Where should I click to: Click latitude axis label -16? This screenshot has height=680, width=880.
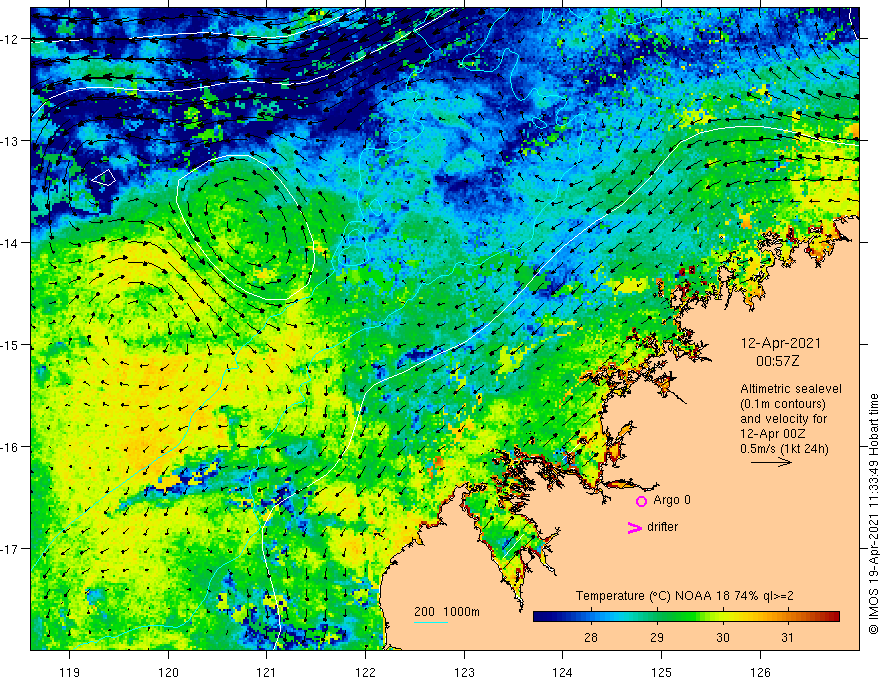10,447
